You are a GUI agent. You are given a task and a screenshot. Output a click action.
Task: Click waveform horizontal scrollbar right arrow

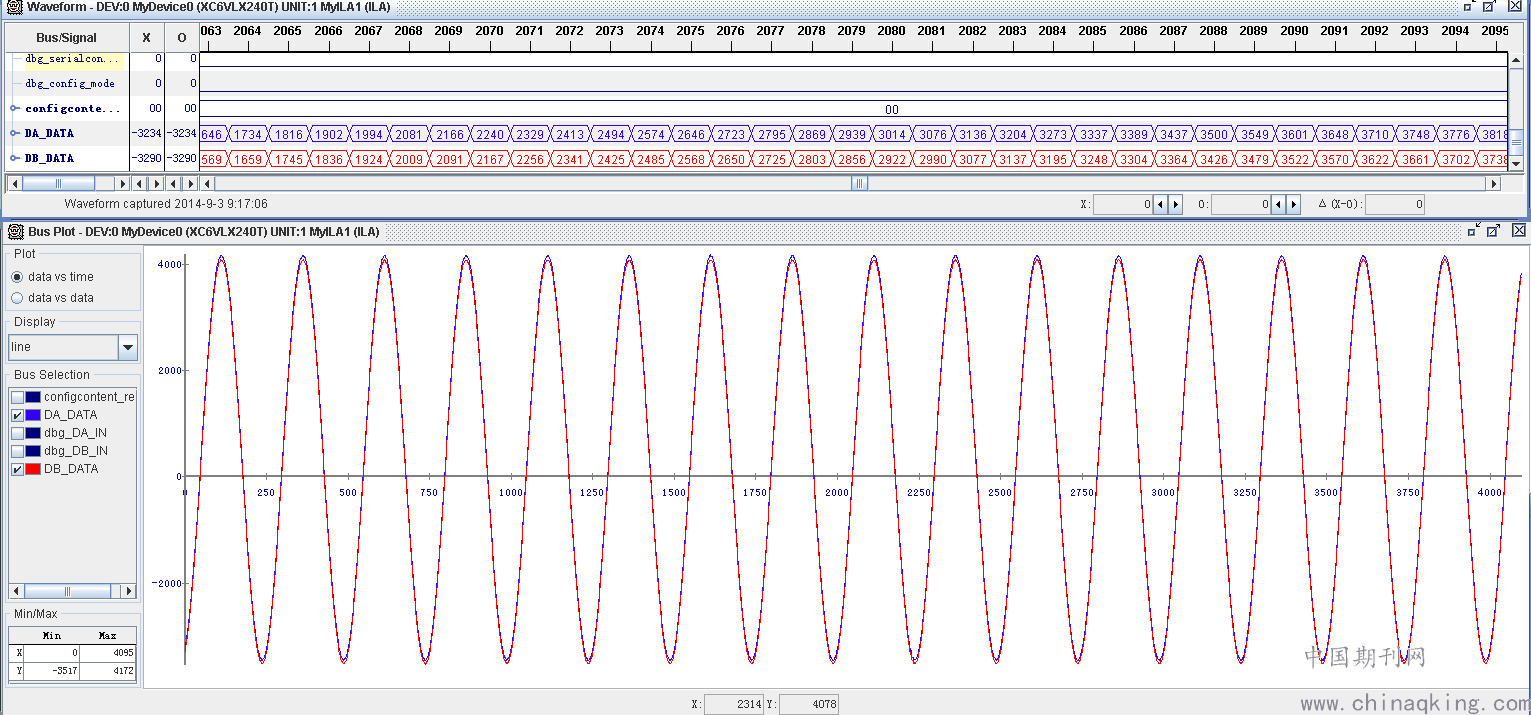[x=1494, y=184]
